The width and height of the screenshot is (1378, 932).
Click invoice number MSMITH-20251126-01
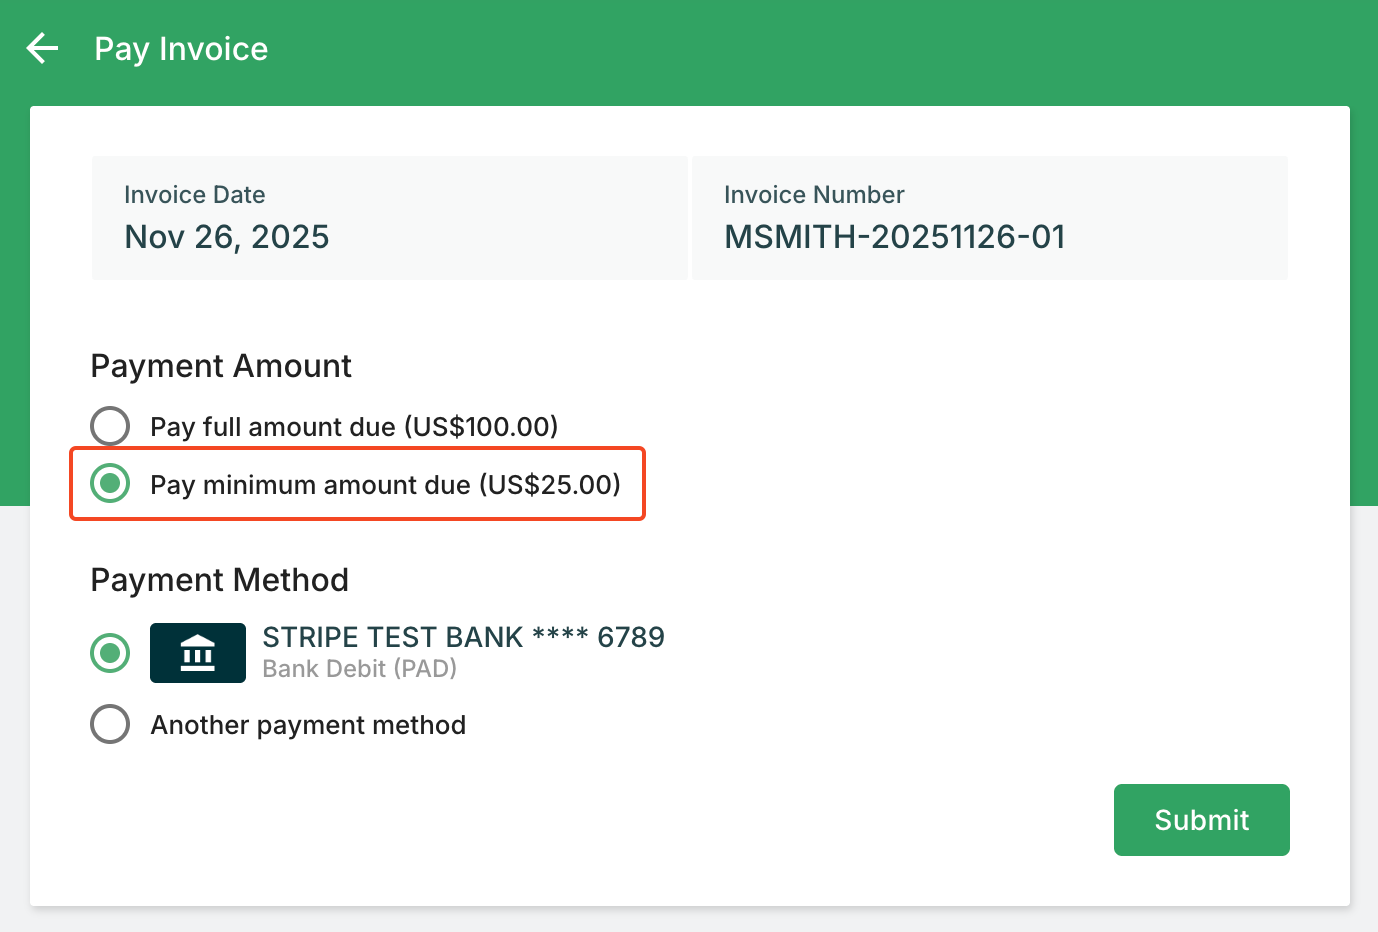pyautogui.click(x=895, y=237)
